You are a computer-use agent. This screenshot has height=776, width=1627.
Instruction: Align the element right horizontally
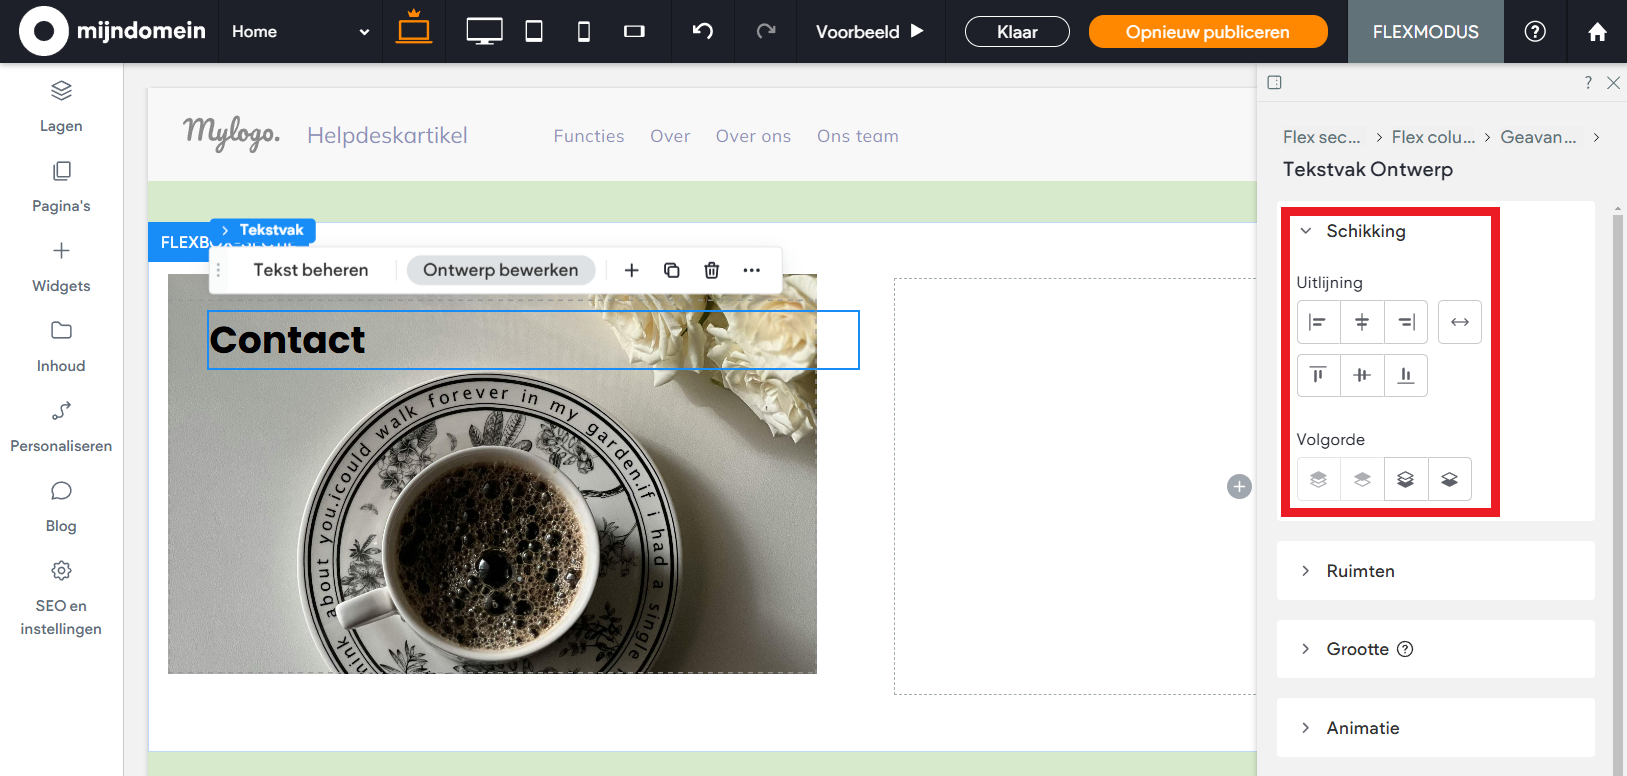1406,322
